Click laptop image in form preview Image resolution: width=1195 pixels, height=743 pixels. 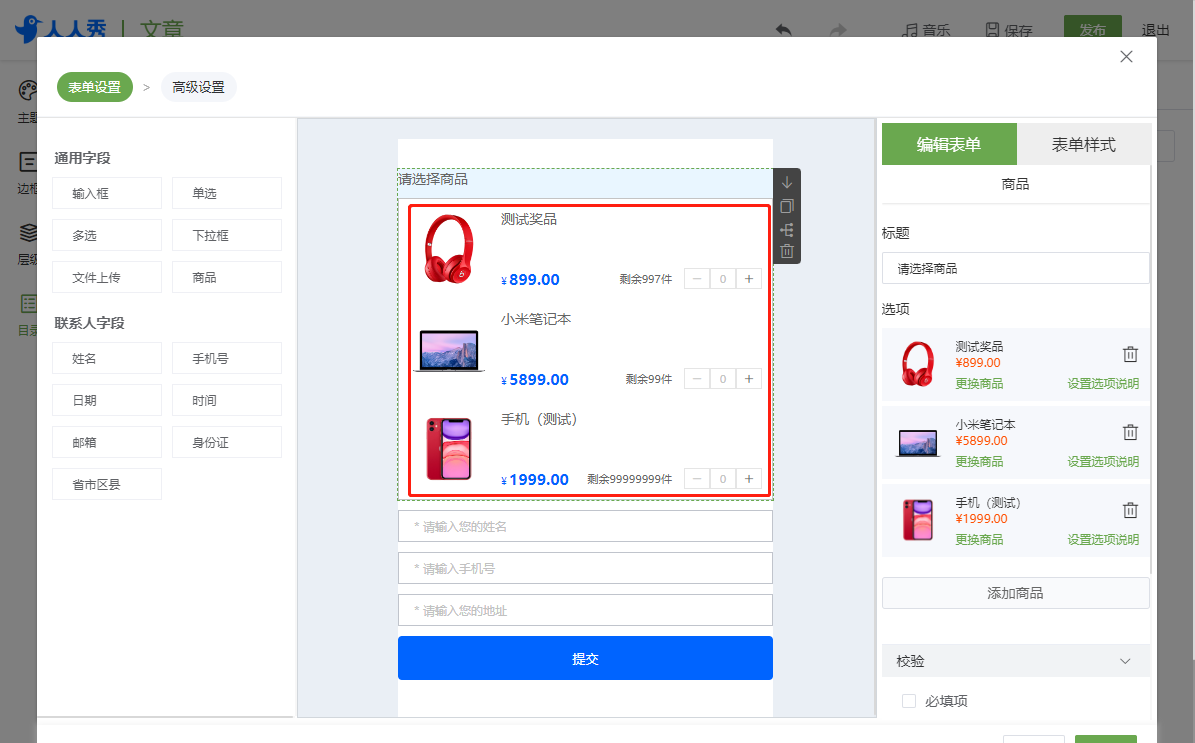[449, 351]
